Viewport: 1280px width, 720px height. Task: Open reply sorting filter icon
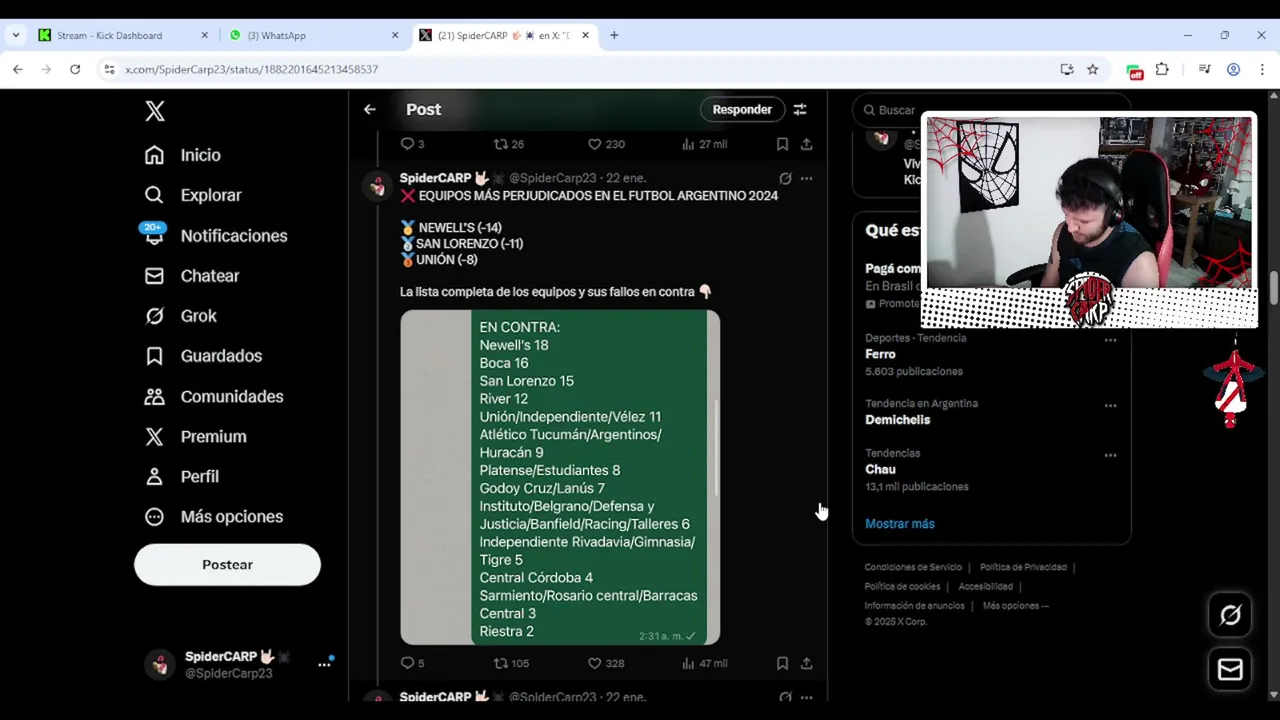(x=800, y=110)
